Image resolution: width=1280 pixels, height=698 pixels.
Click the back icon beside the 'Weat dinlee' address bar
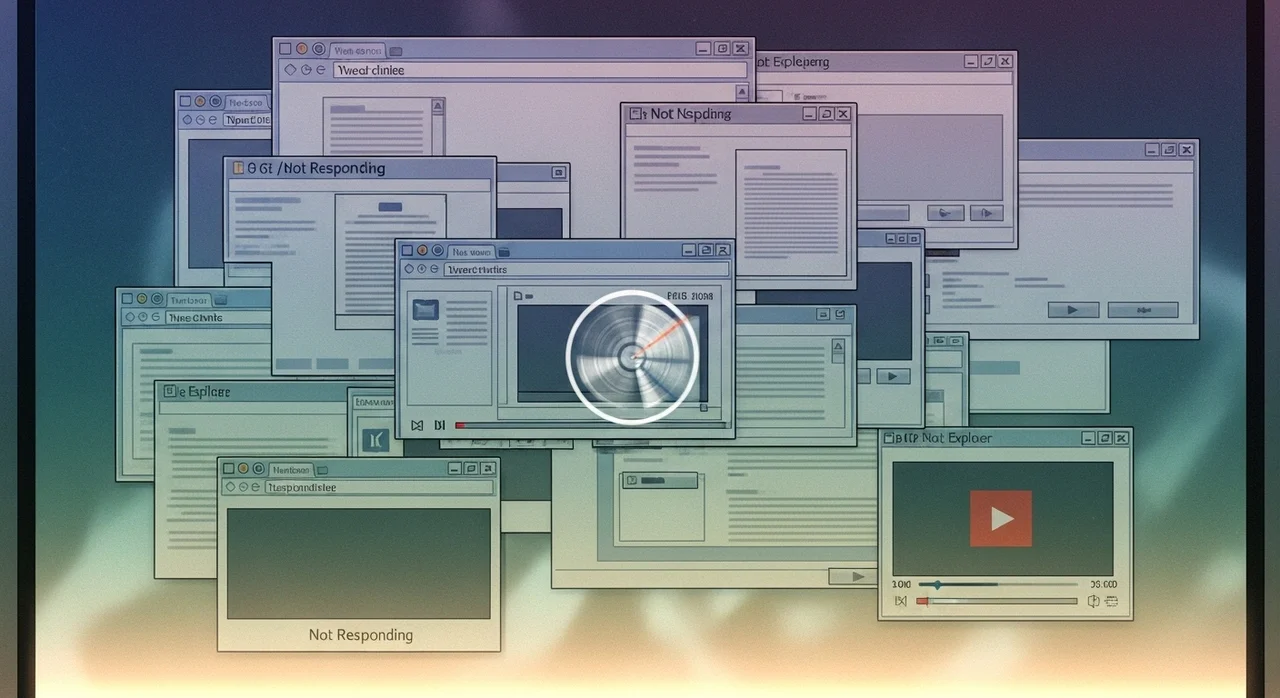pos(290,70)
